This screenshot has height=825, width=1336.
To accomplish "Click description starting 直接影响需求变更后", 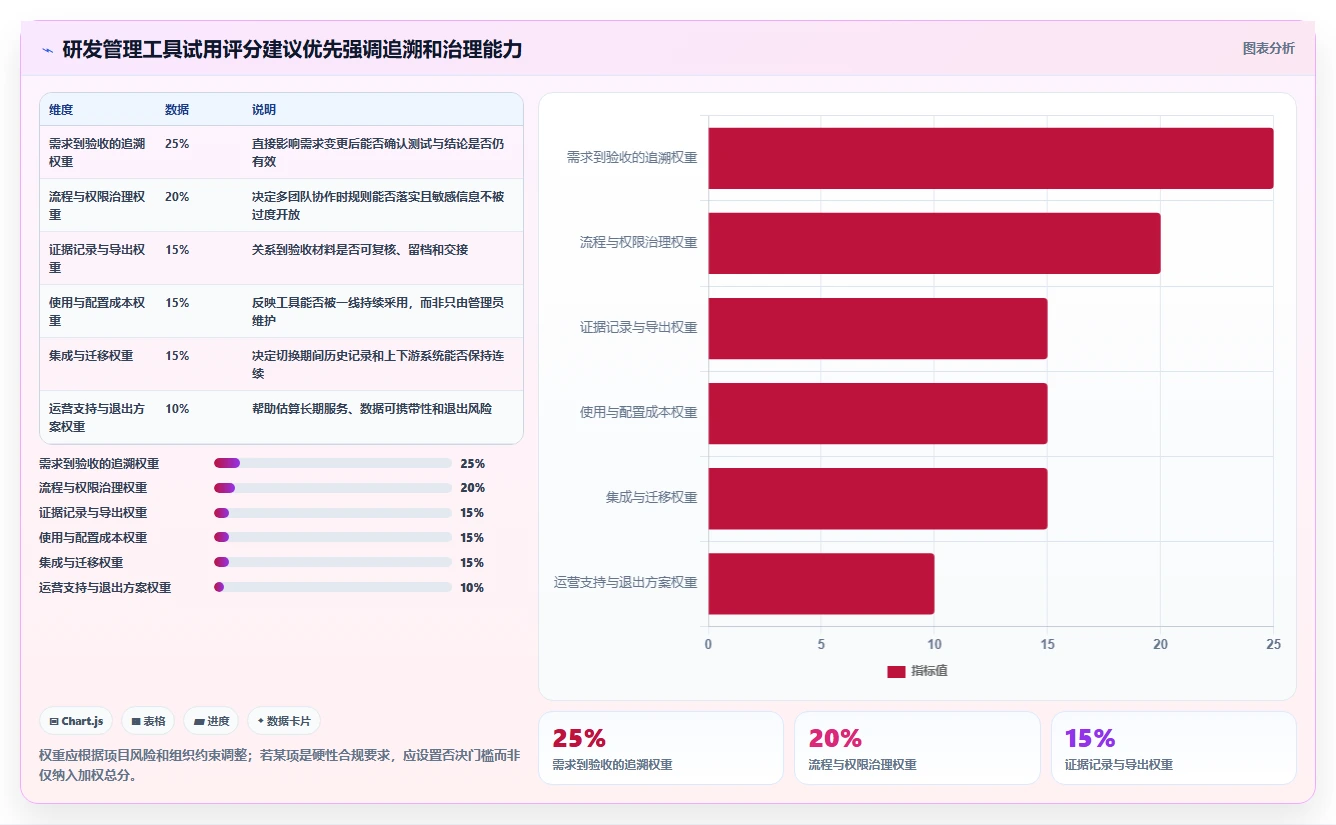I will click(378, 153).
